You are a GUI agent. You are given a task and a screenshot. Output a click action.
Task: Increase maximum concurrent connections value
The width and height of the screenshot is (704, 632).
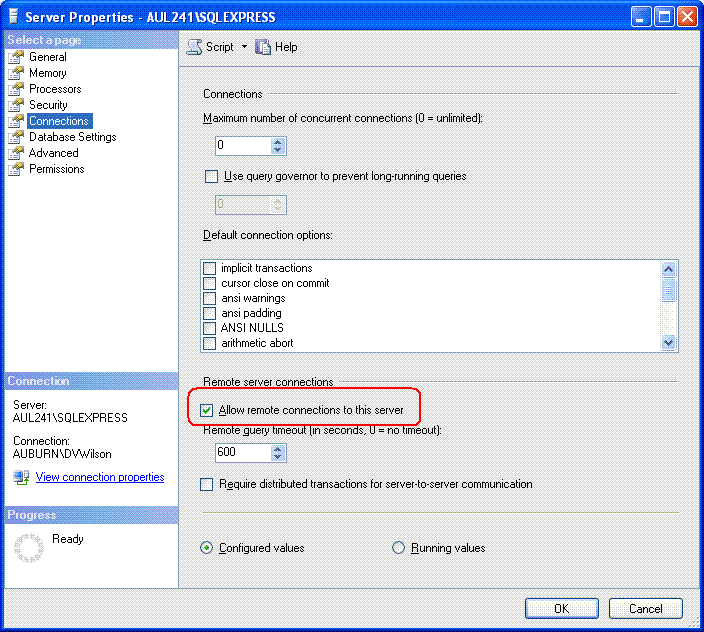[x=278, y=141]
